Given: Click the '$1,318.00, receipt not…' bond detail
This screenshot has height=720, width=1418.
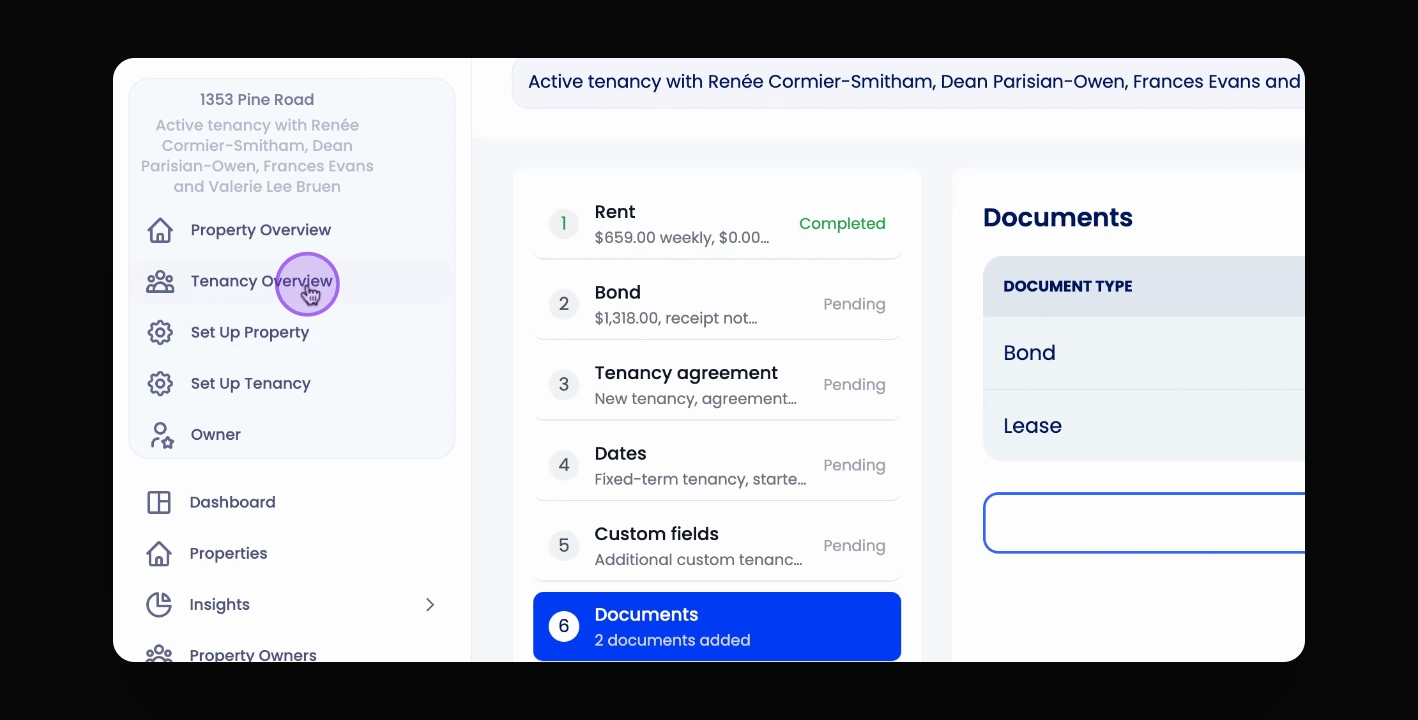Looking at the screenshot, I should click(676, 318).
